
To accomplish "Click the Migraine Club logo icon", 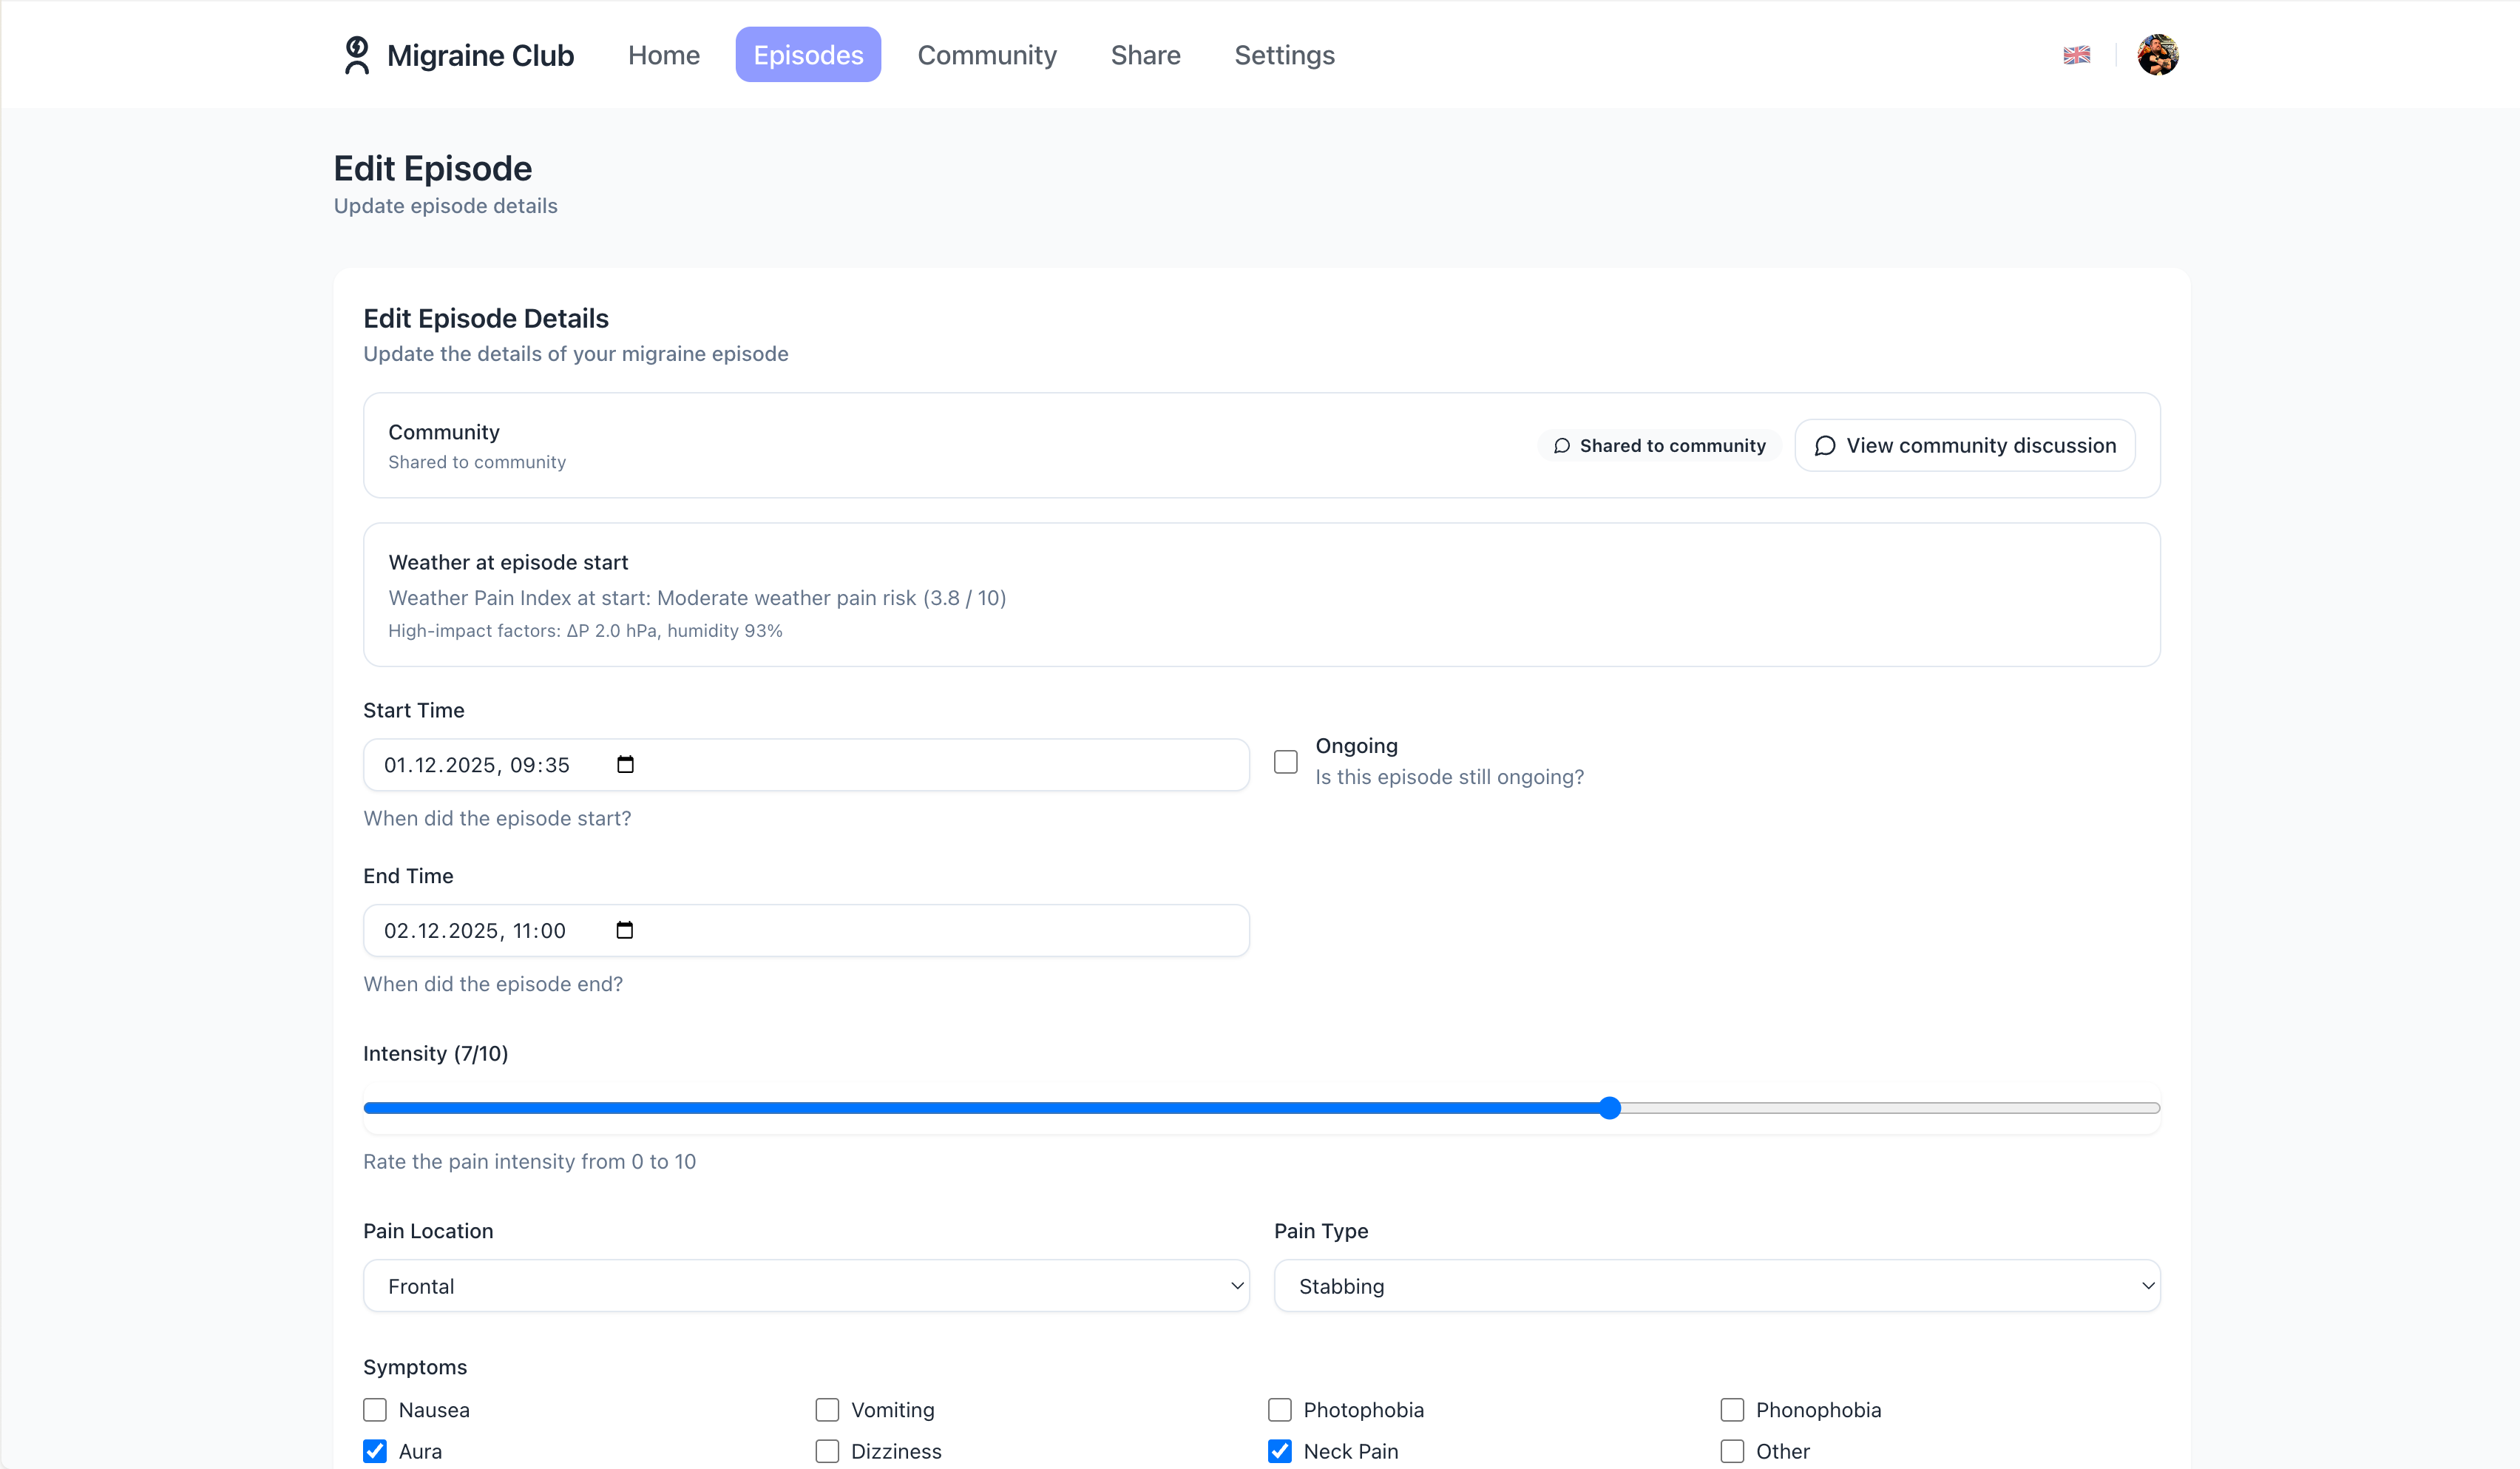I will coord(356,55).
